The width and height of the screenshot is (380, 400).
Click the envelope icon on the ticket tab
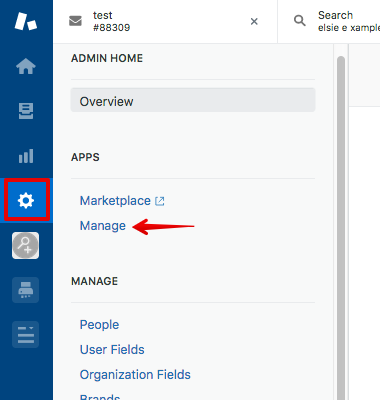(75, 21)
